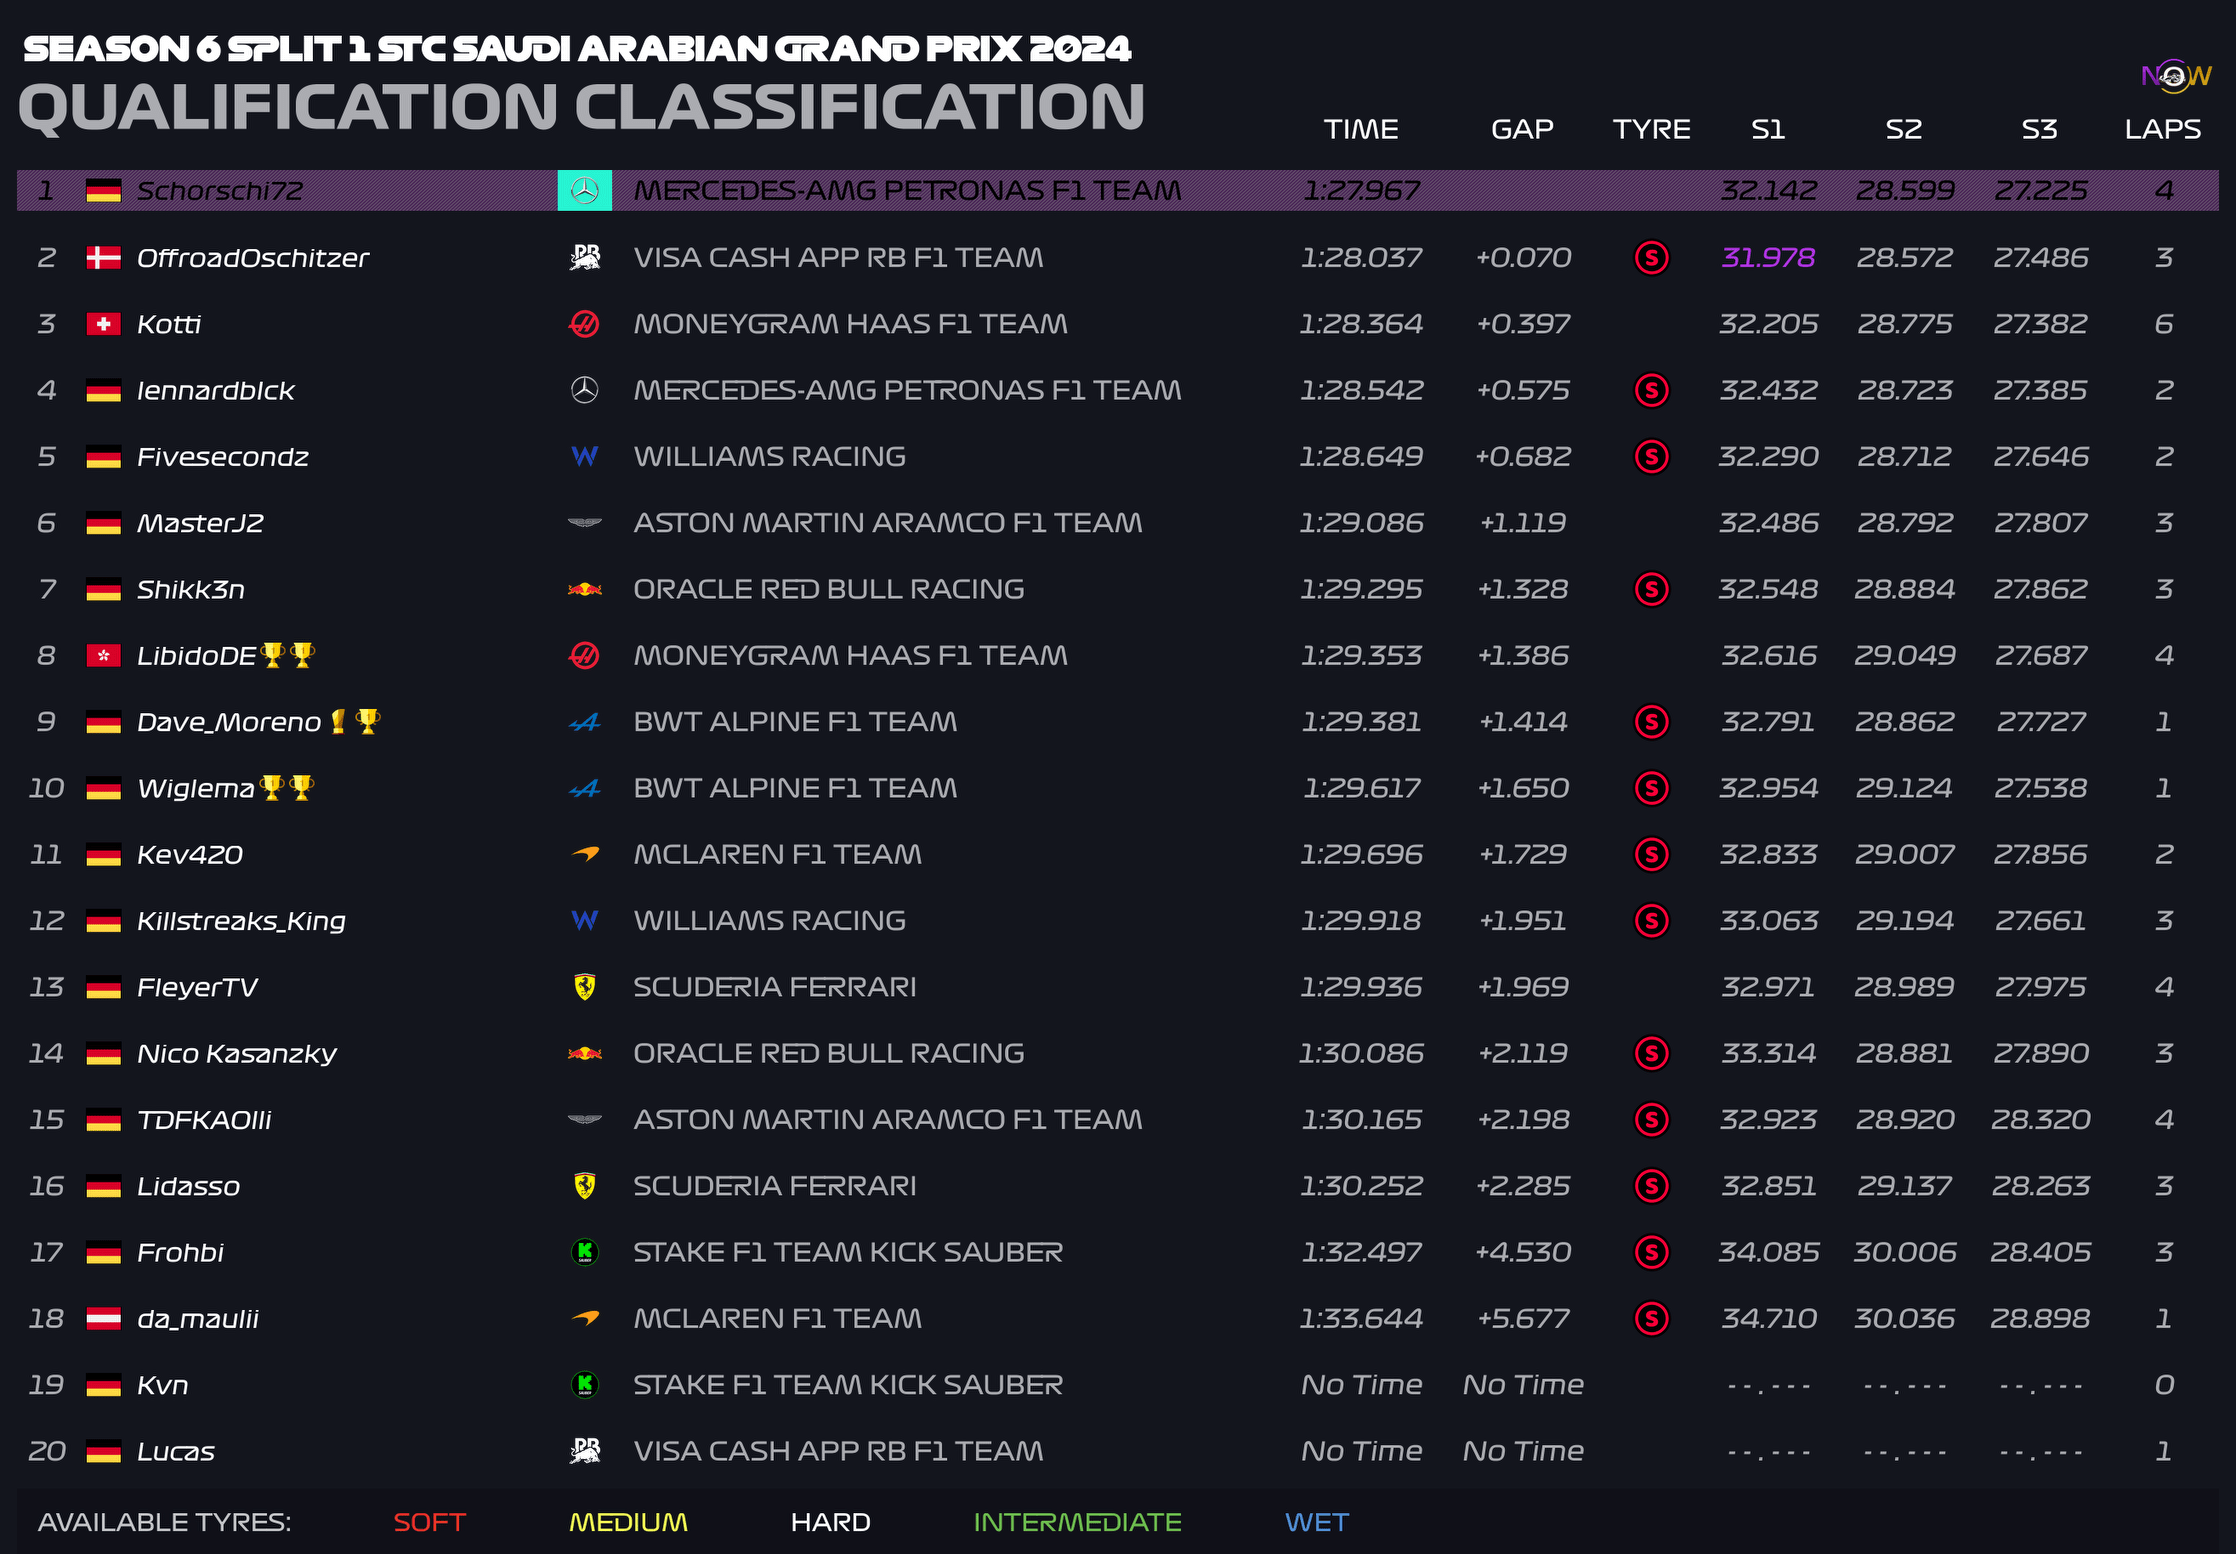Click the Mercedes logo in lennardblck's row

click(x=584, y=390)
